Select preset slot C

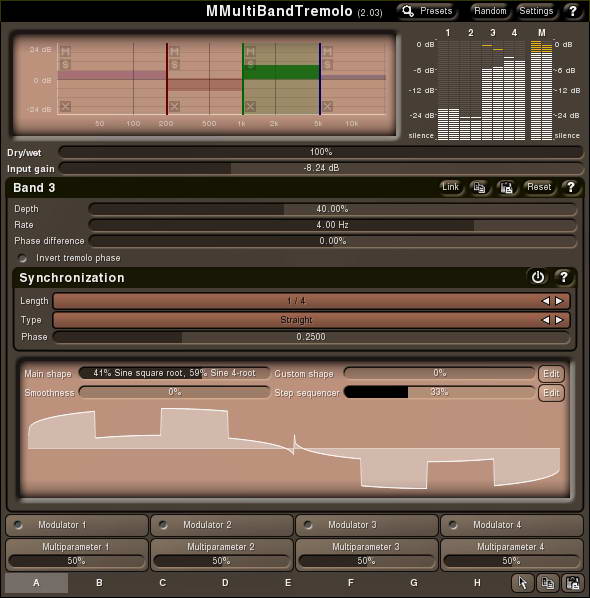[162, 583]
